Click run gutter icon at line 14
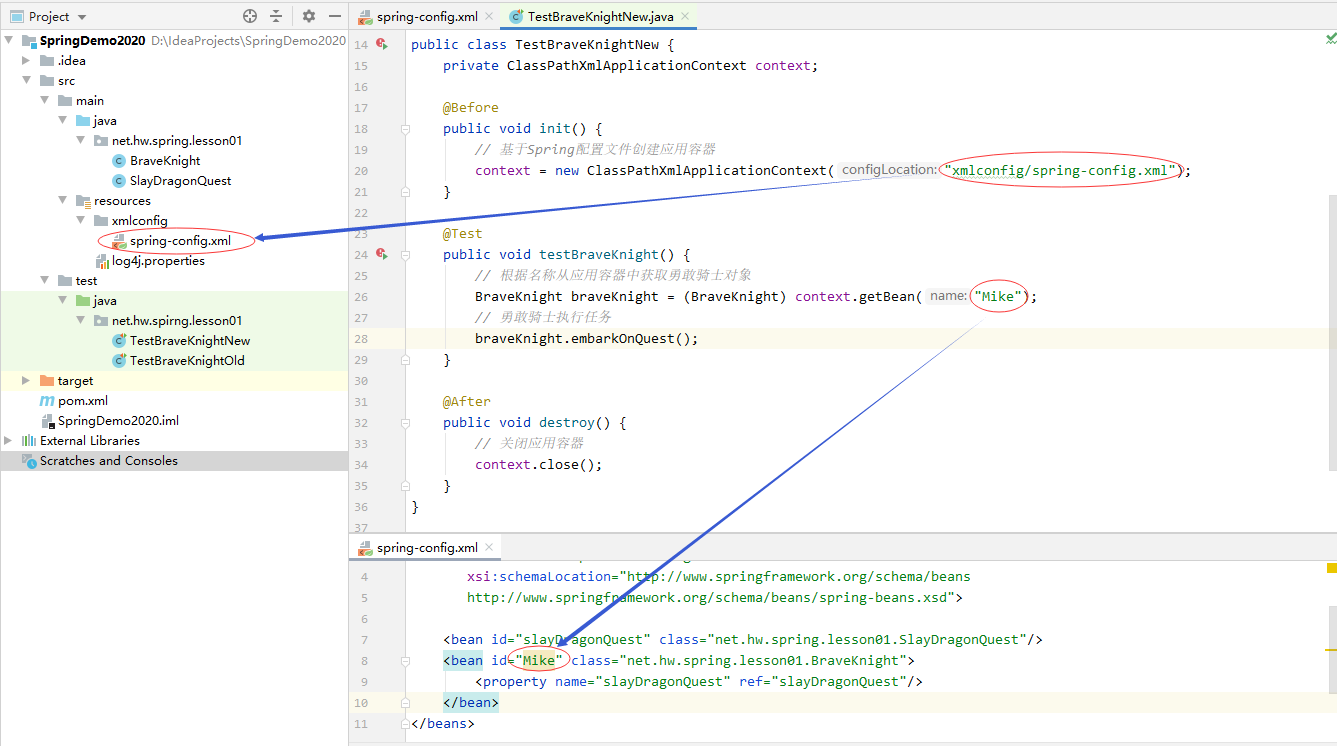Screen dimensions: 1337x746 click(382, 45)
